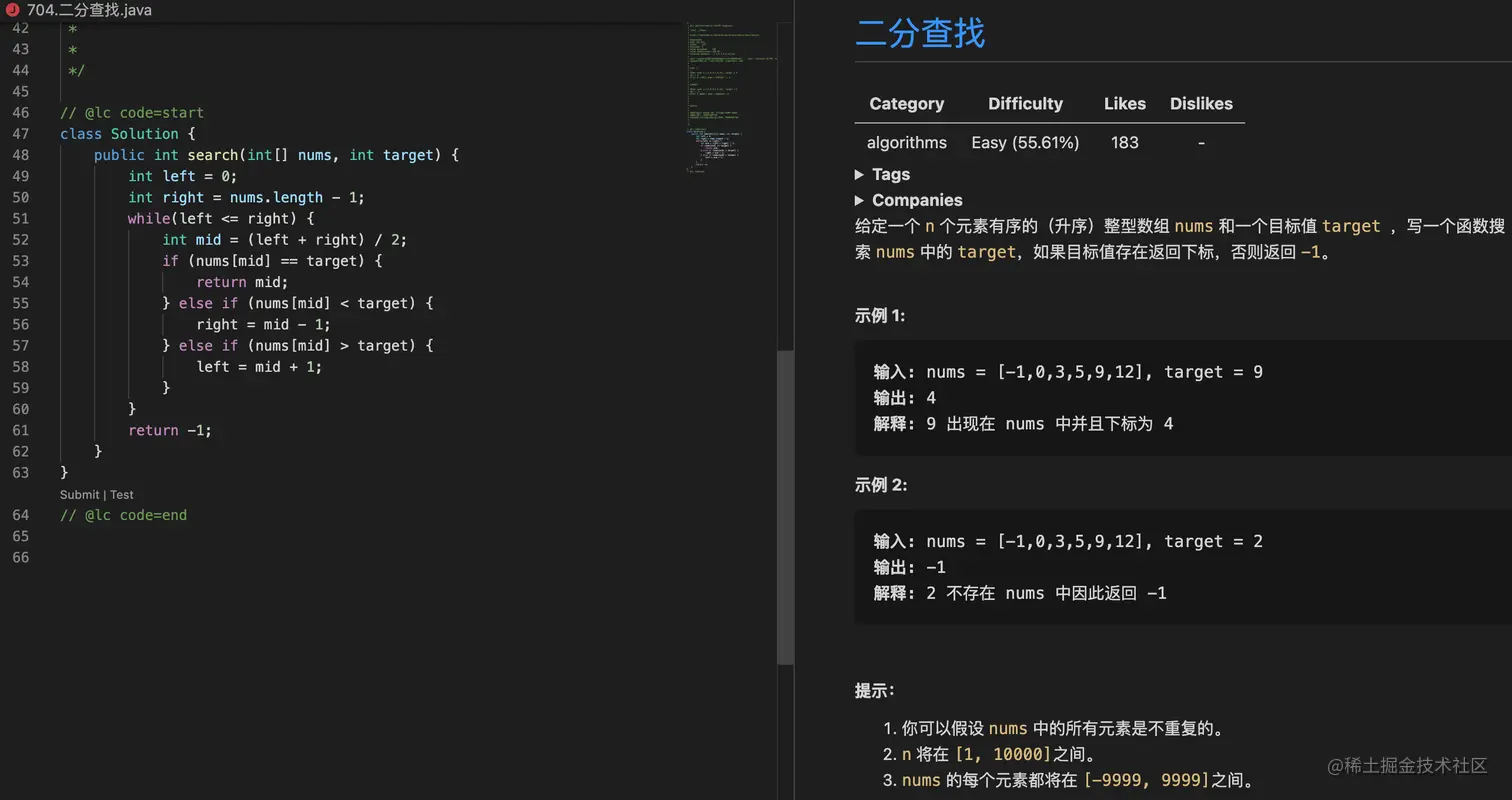The height and width of the screenshot is (800, 1512).
Task: Click the search method name in code
Action: click(x=212, y=155)
